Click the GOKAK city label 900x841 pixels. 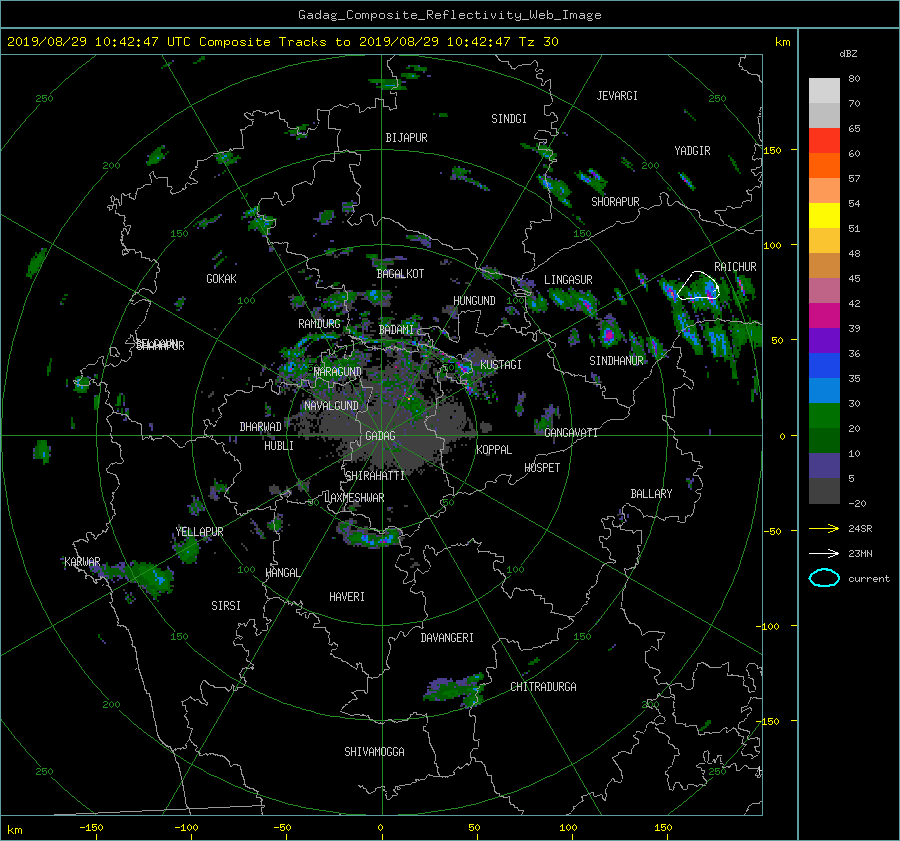(221, 279)
